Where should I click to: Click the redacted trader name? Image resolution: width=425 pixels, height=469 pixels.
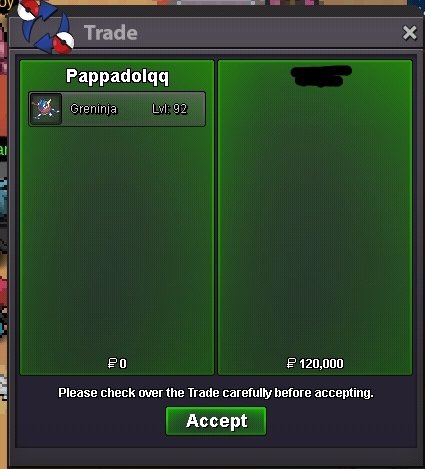[x=321, y=76]
